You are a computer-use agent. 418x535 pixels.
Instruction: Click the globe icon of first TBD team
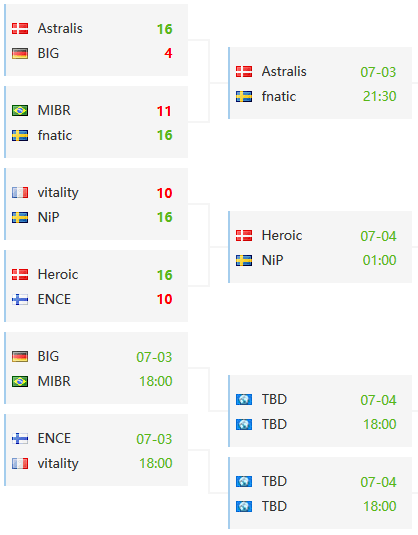point(244,400)
